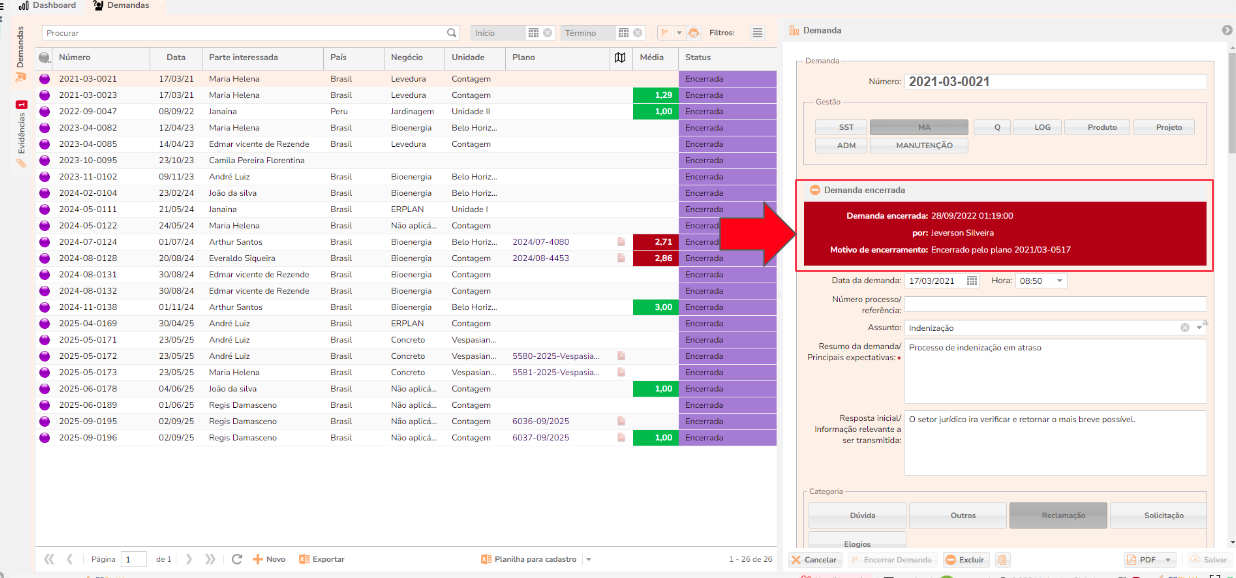Collapse the Demanda encerrada section
1236x578 pixels.
[815, 190]
